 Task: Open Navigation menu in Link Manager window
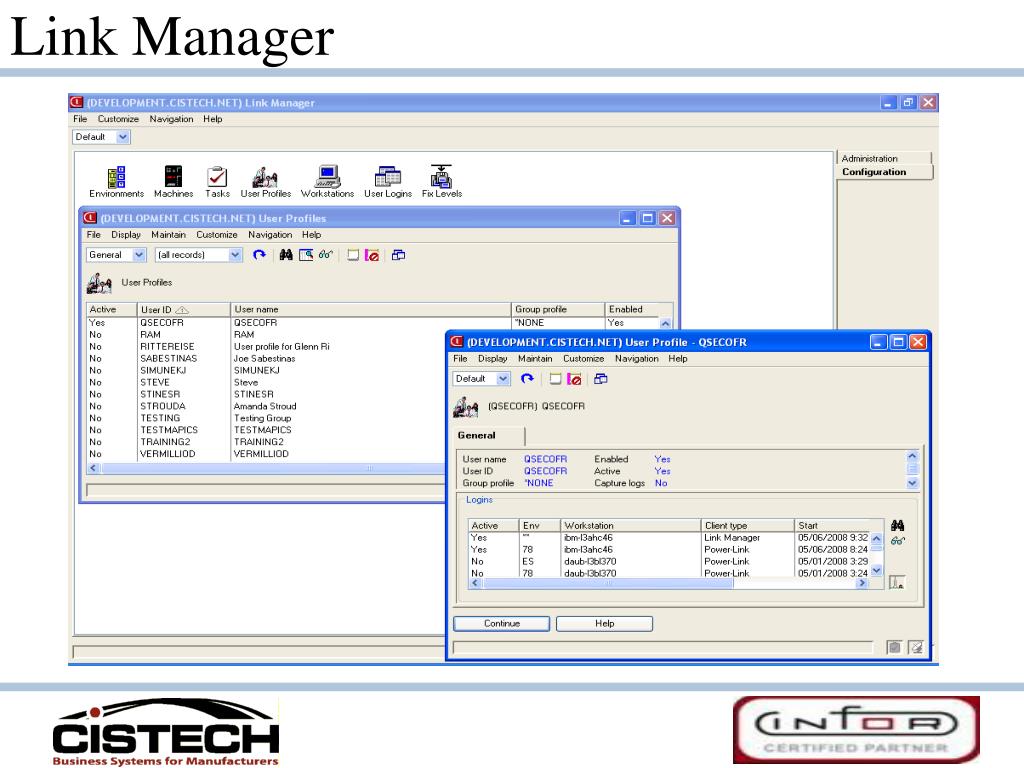171,119
